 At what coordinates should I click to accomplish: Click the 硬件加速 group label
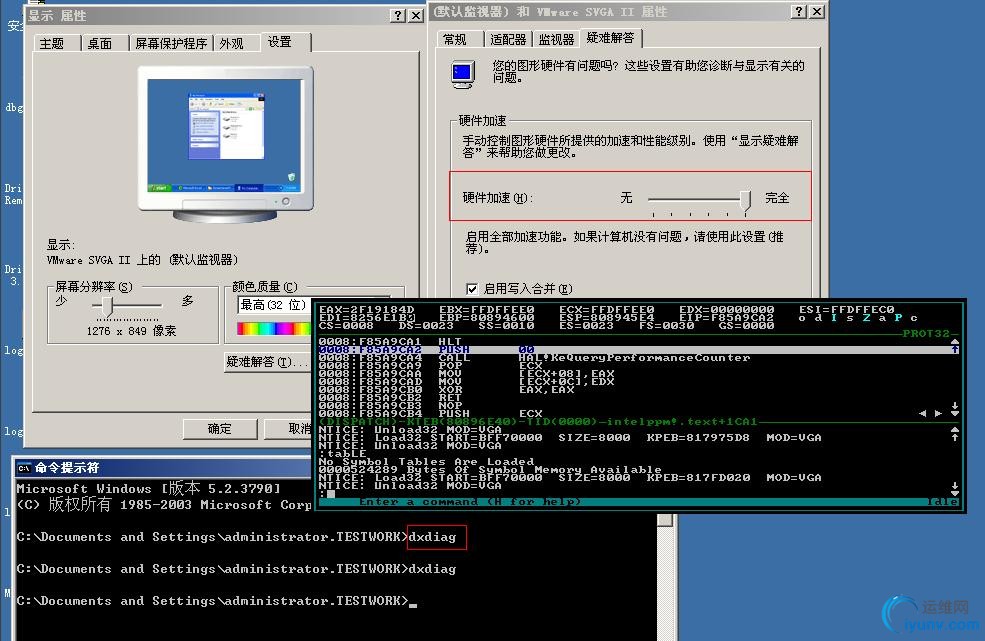[482, 121]
